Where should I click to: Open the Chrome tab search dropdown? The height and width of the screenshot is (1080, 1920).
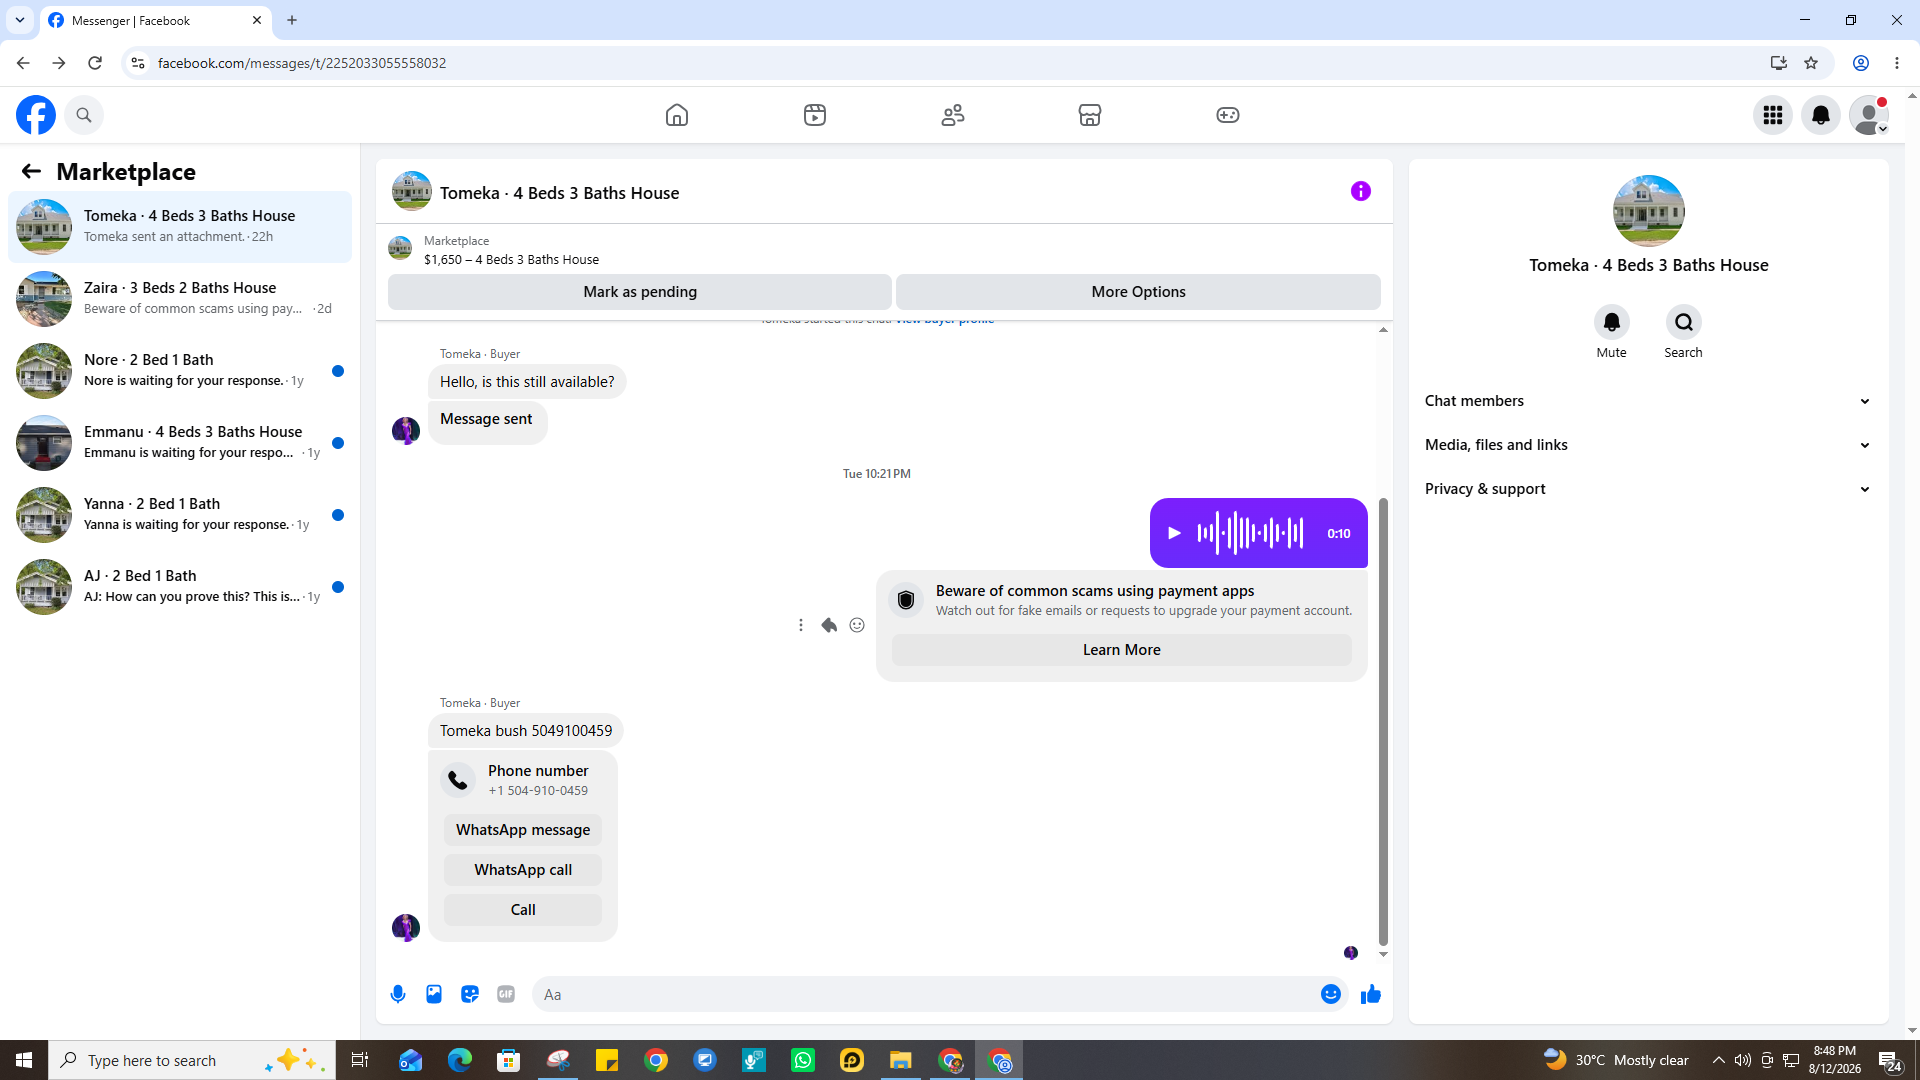20,20
